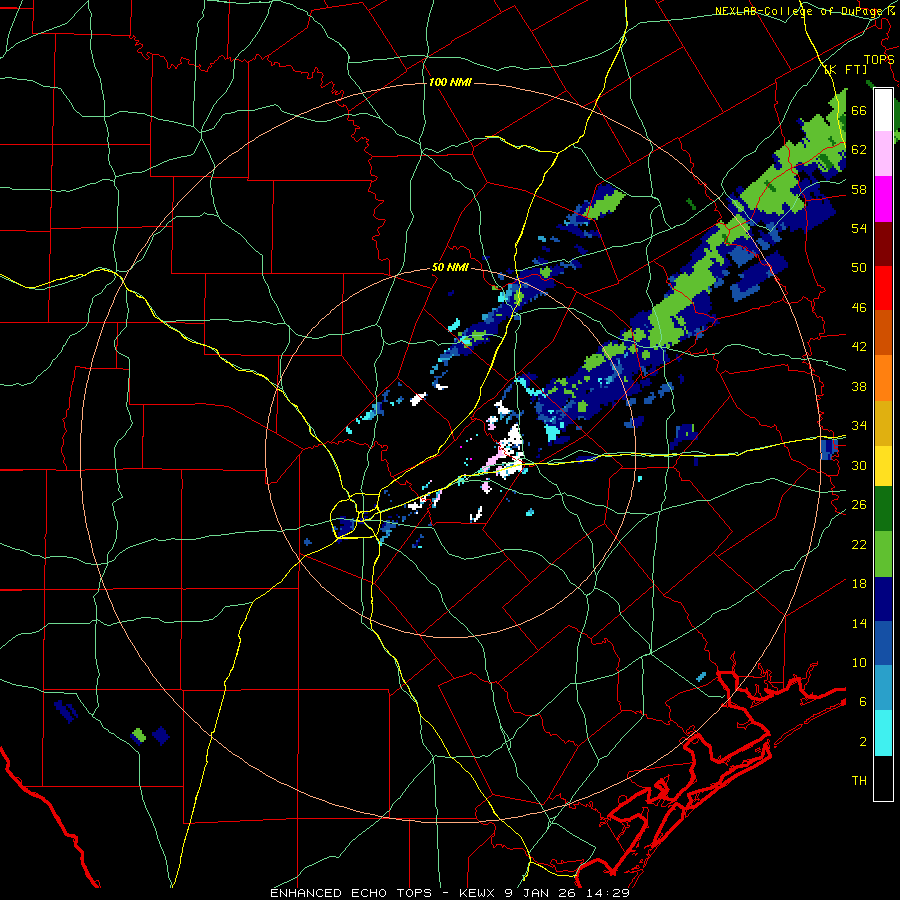Click the "TH" legend label
Image resolution: width=900 pixels, height=900 pixels.
click(x=859, y=781)
